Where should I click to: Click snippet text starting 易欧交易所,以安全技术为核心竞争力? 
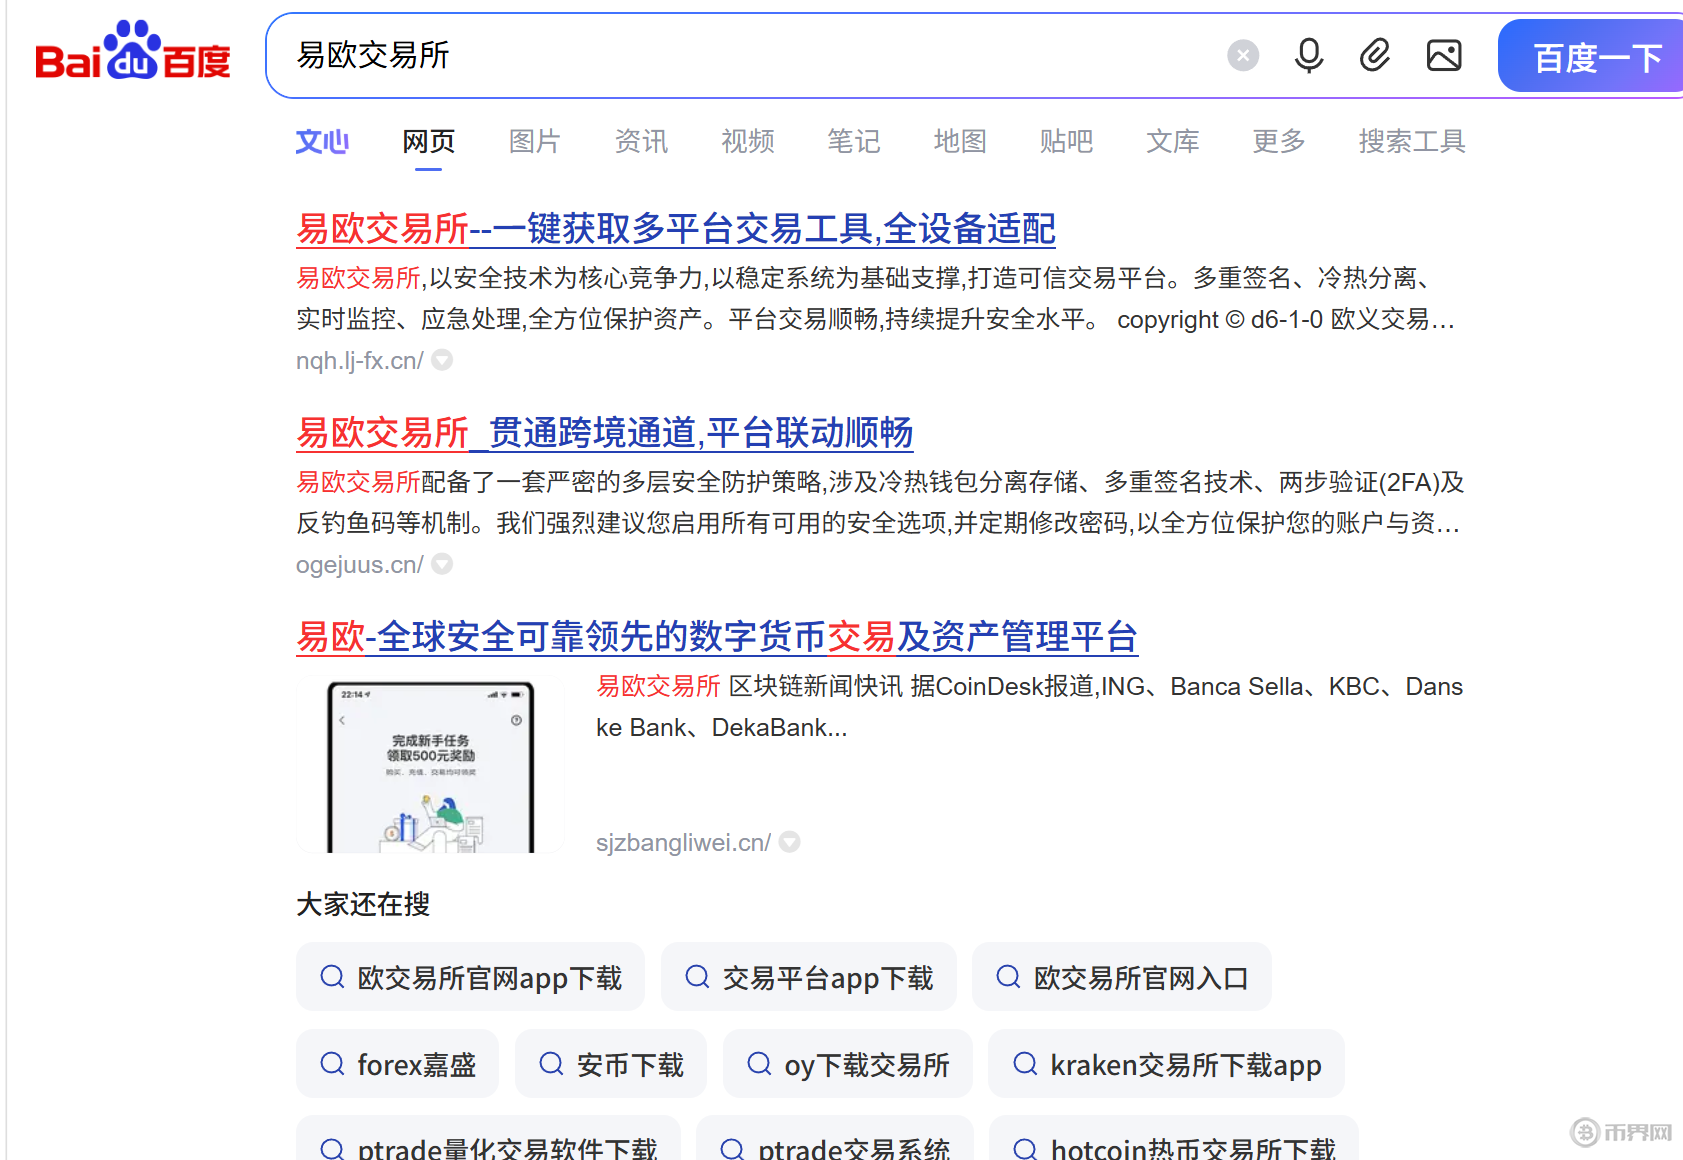click(x=876, y=298)
